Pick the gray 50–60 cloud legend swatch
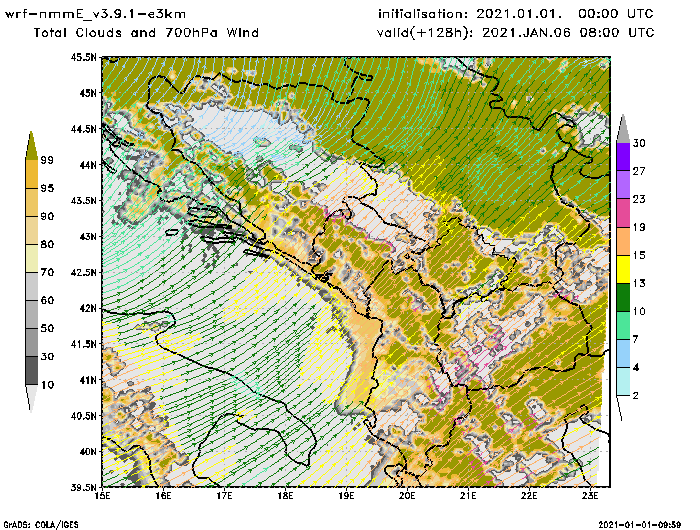The image size is (700, 530). point(32,314)
